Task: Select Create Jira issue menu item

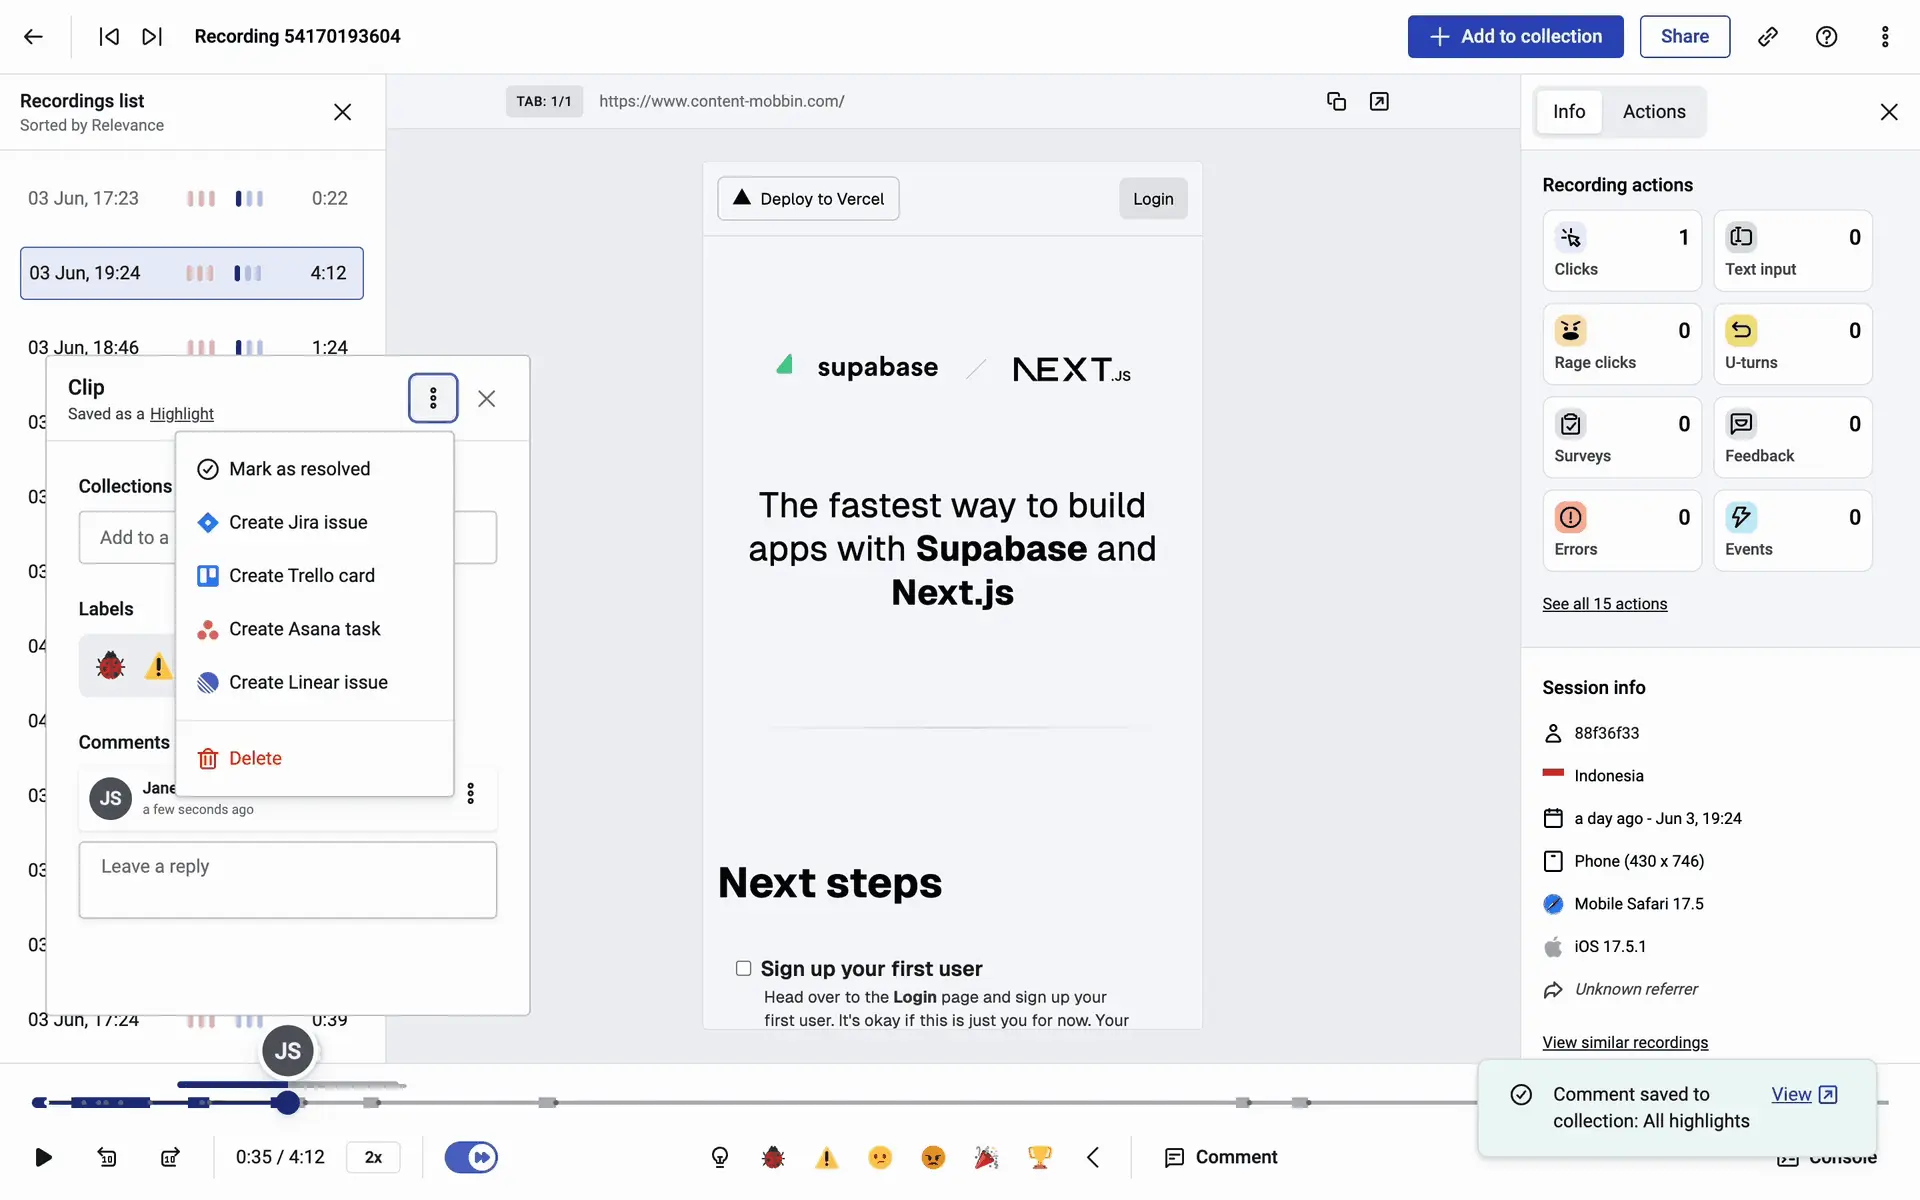Action: [298, 522]
